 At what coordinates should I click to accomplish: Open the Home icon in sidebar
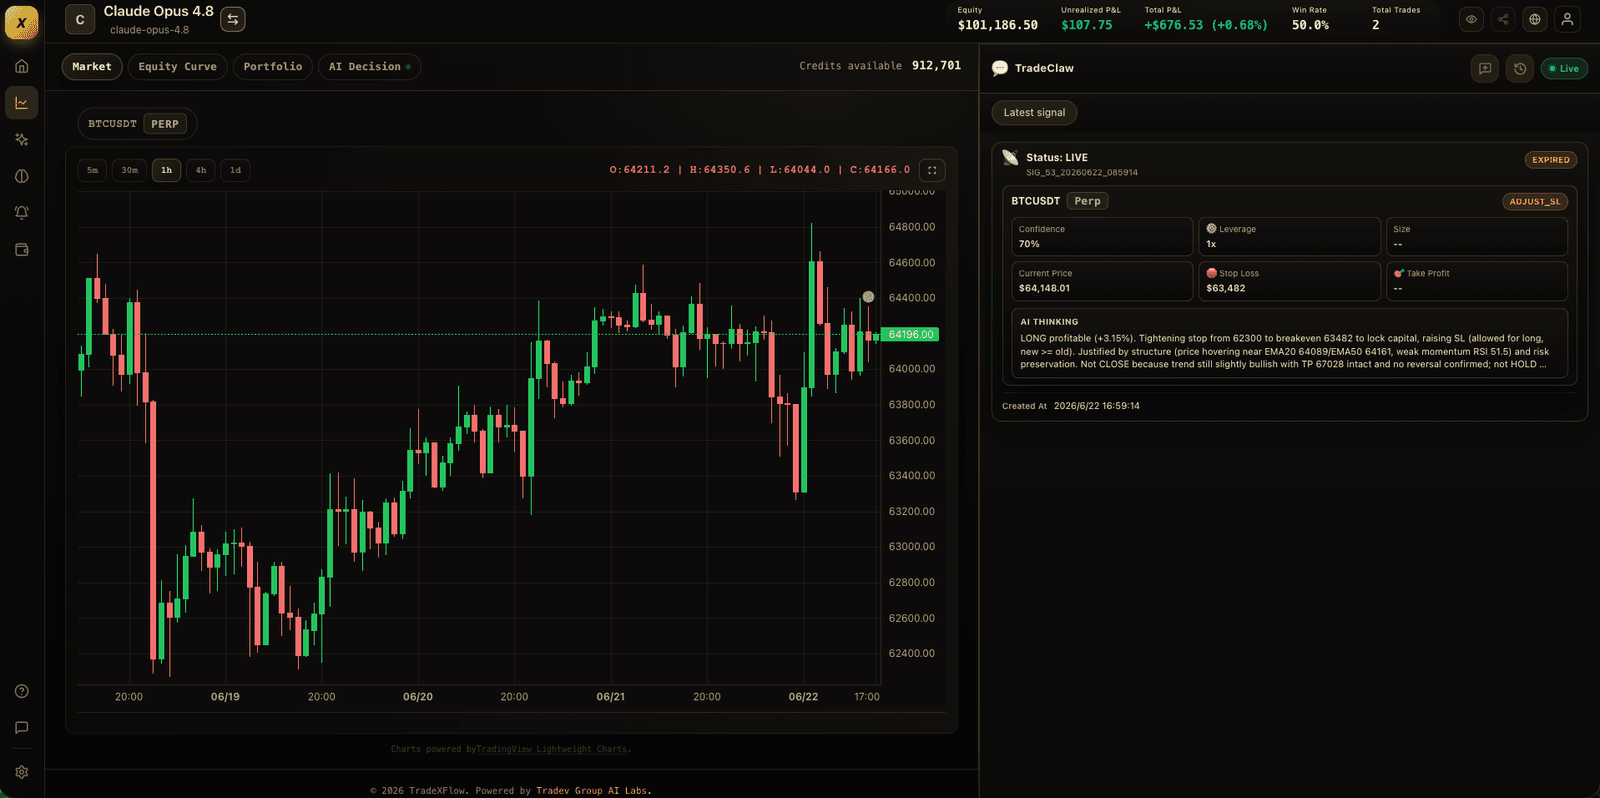click(21, 66)
